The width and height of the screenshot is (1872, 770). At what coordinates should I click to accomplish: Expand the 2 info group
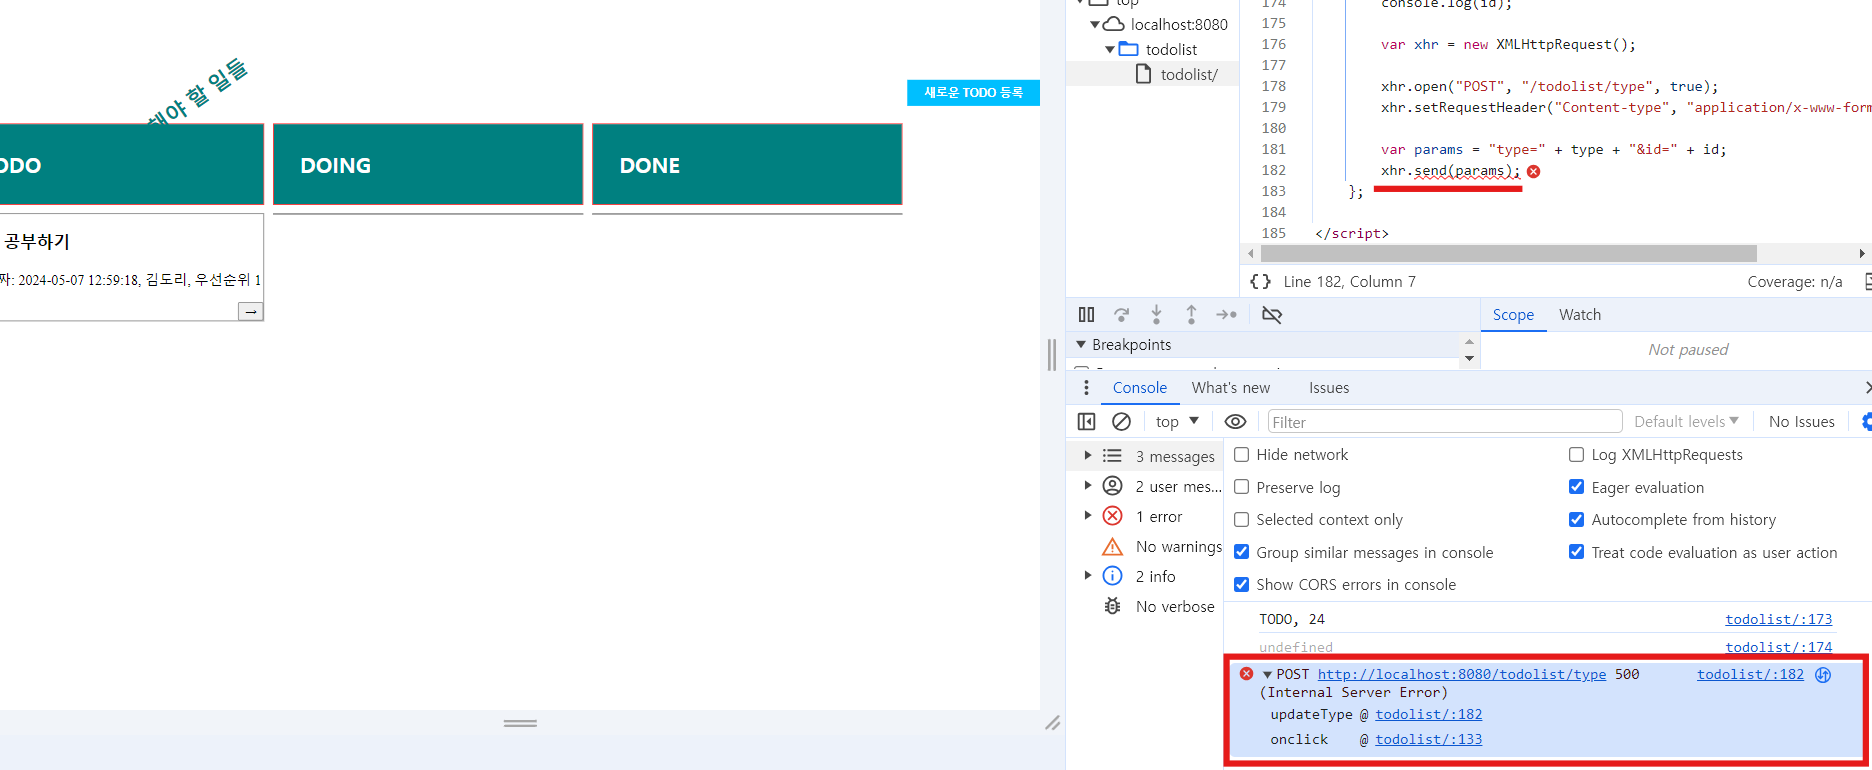[x=1088, y=576]
